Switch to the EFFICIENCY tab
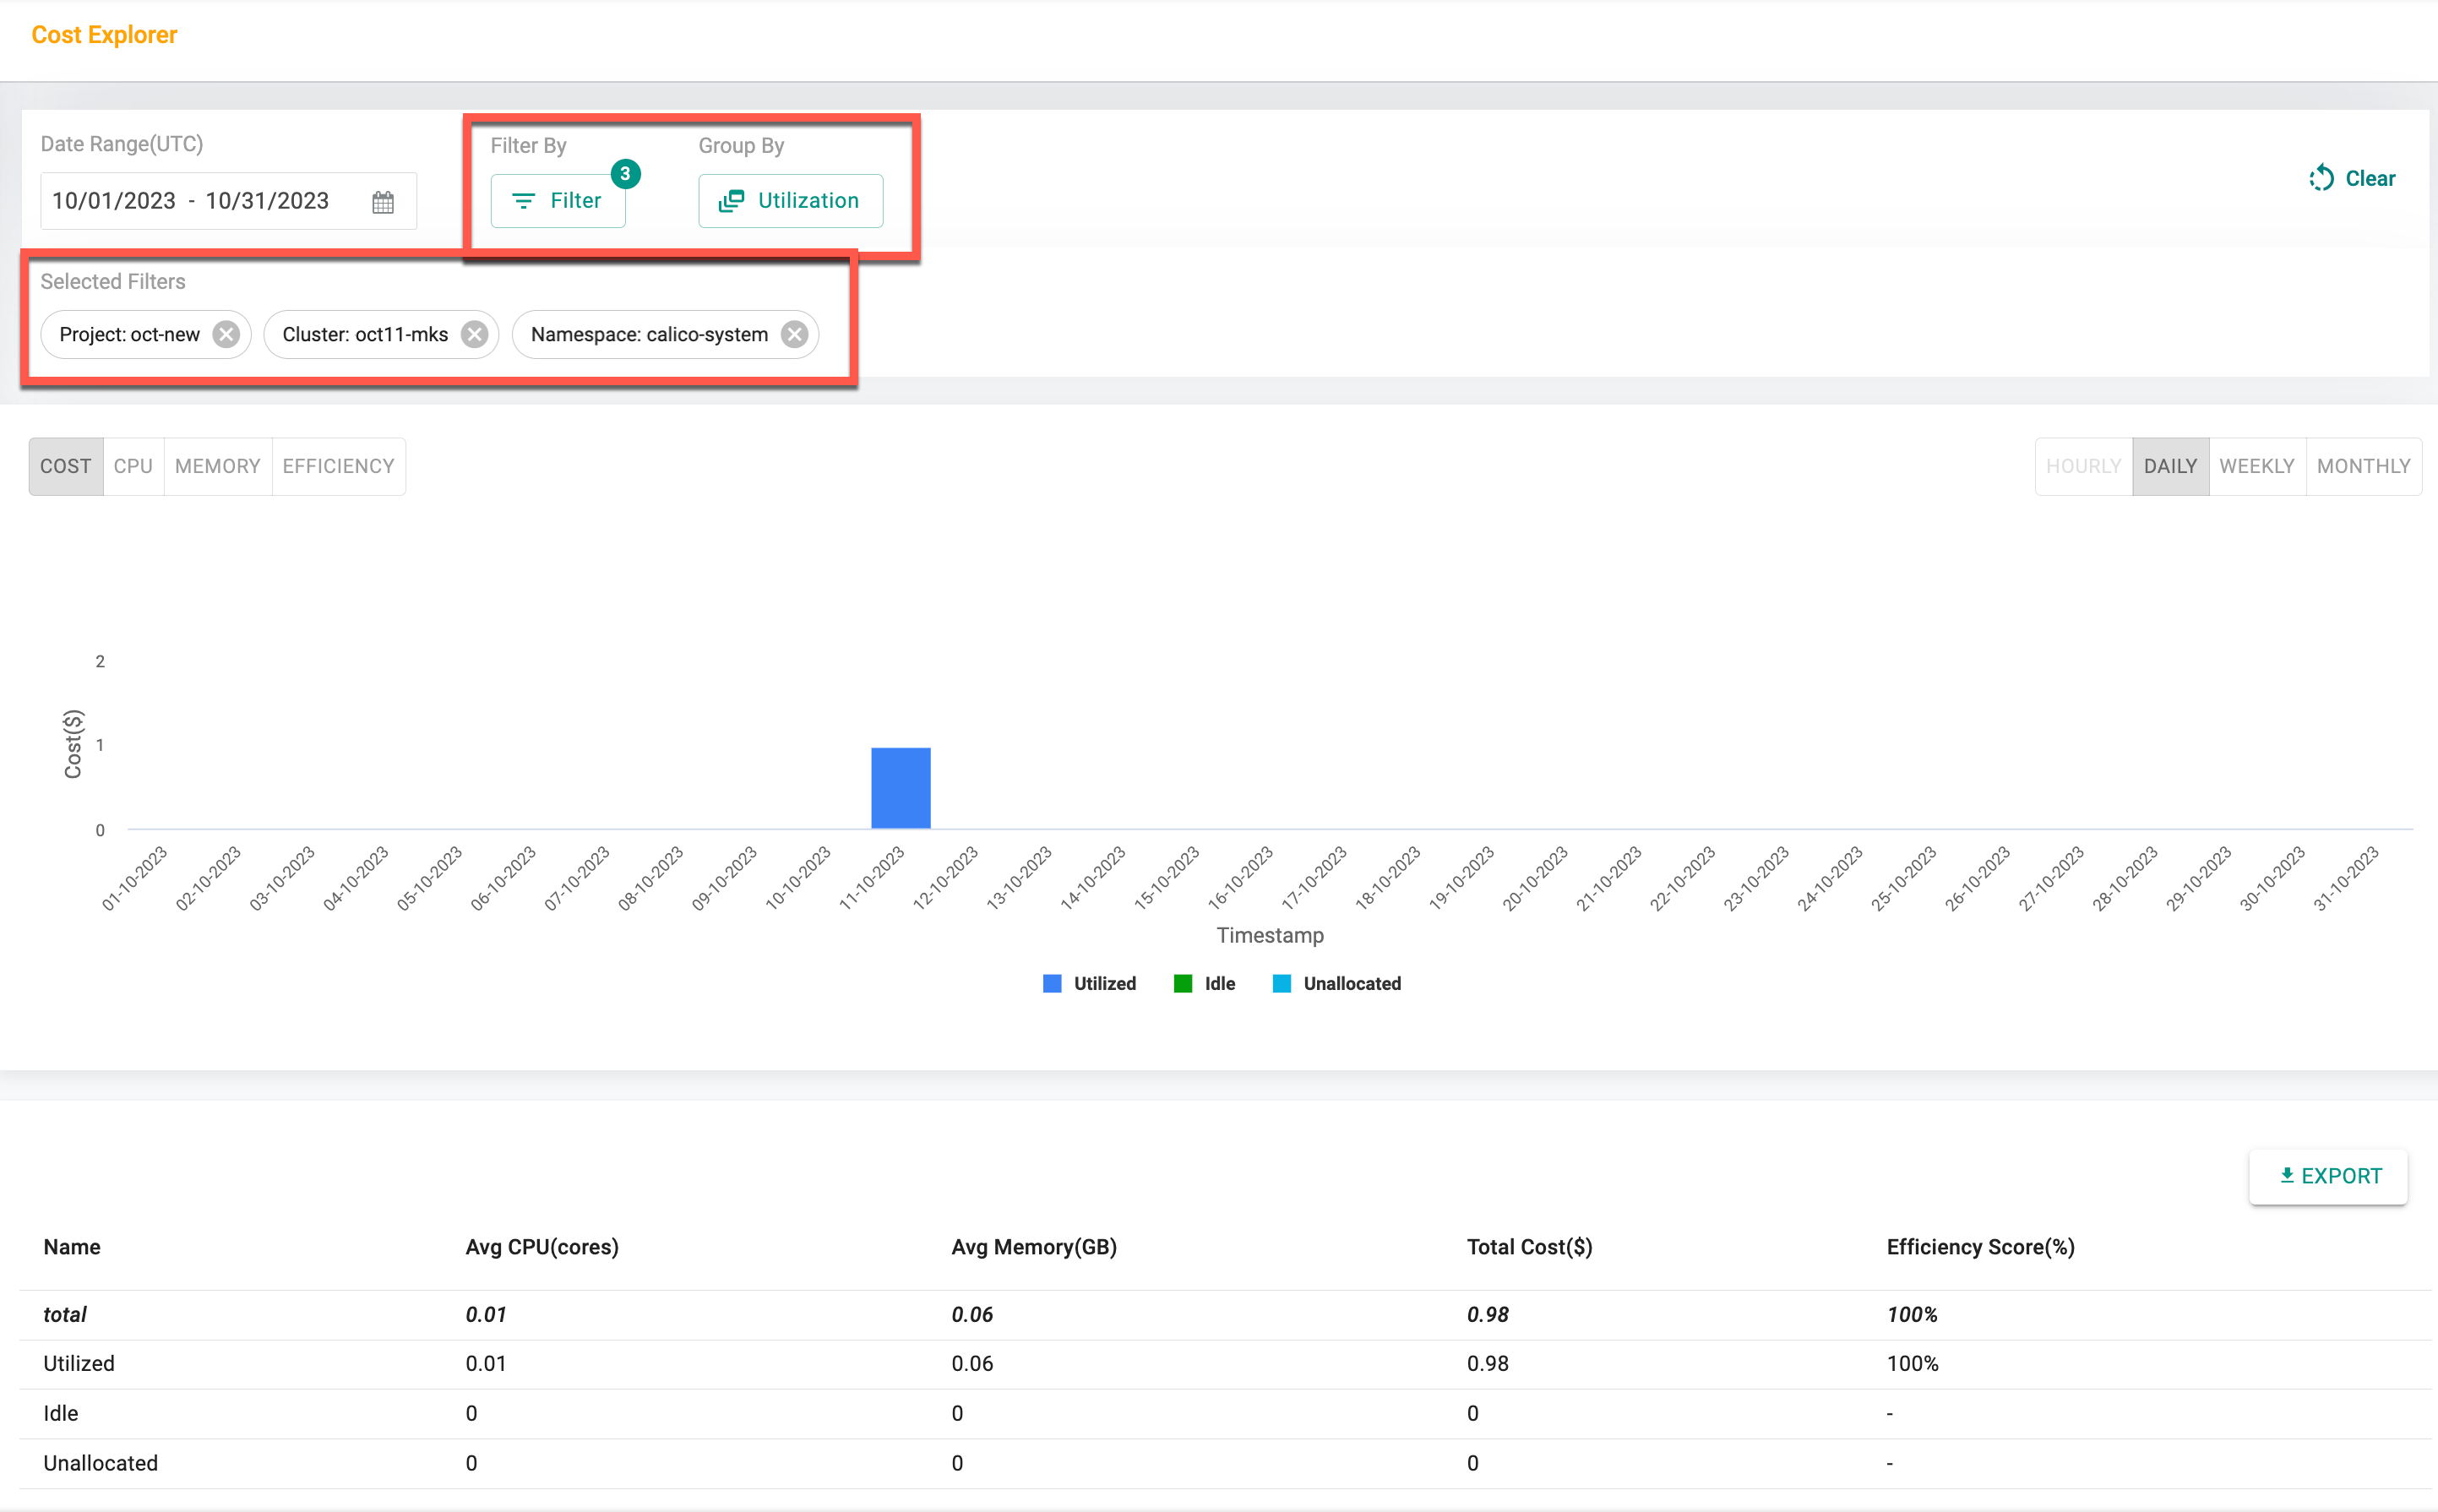Viewport: 2438px width, 1512px height. point(340,465)
